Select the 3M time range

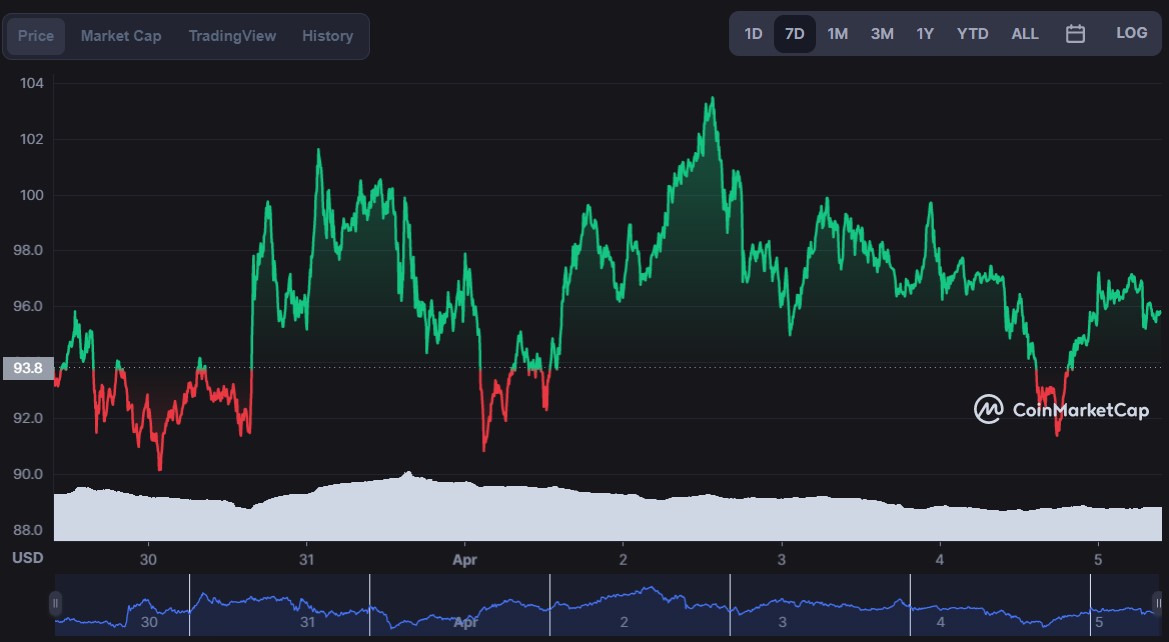[x=881, y=34]
